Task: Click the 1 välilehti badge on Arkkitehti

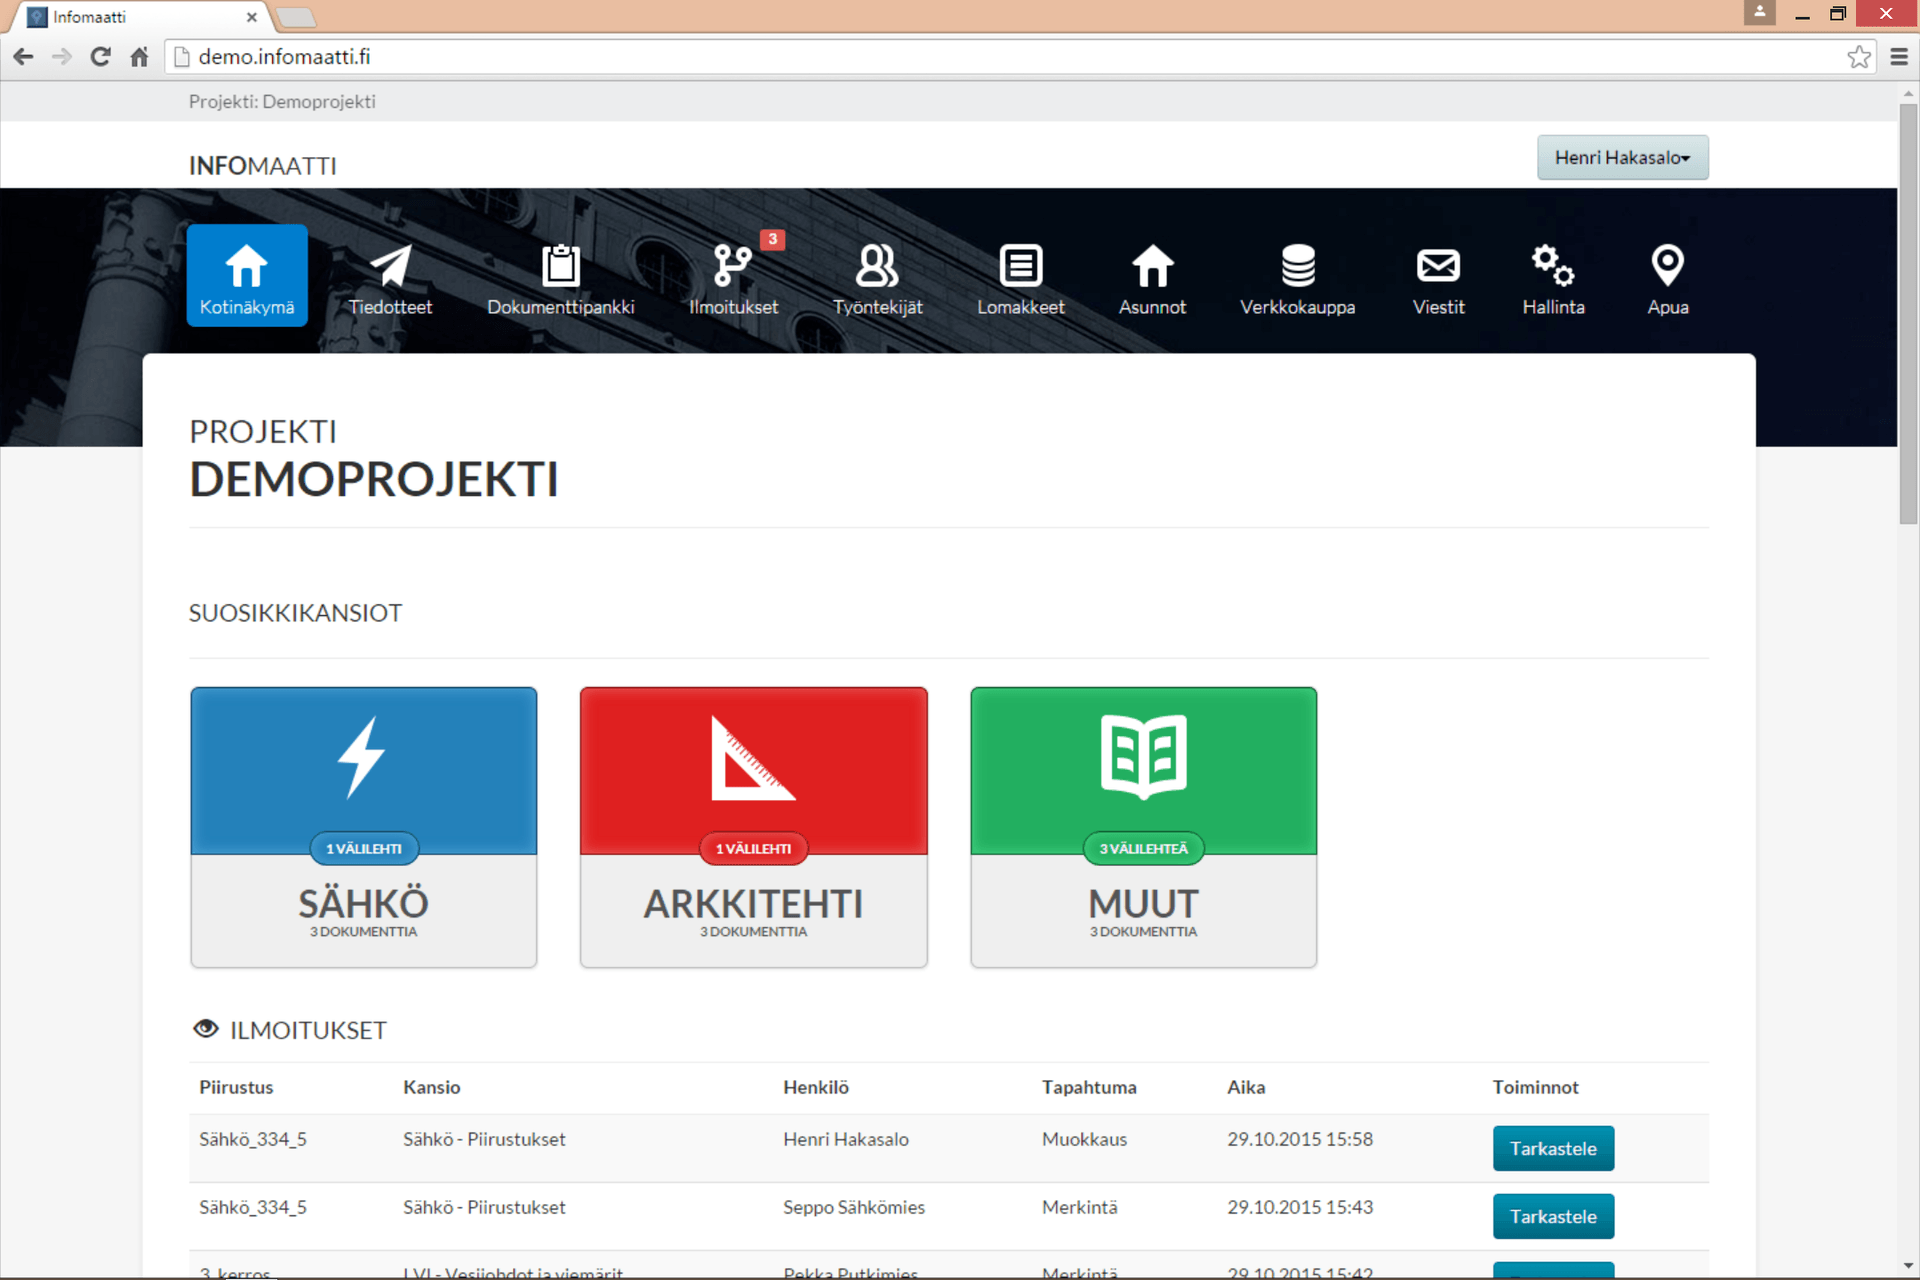Action: [753, 849]
